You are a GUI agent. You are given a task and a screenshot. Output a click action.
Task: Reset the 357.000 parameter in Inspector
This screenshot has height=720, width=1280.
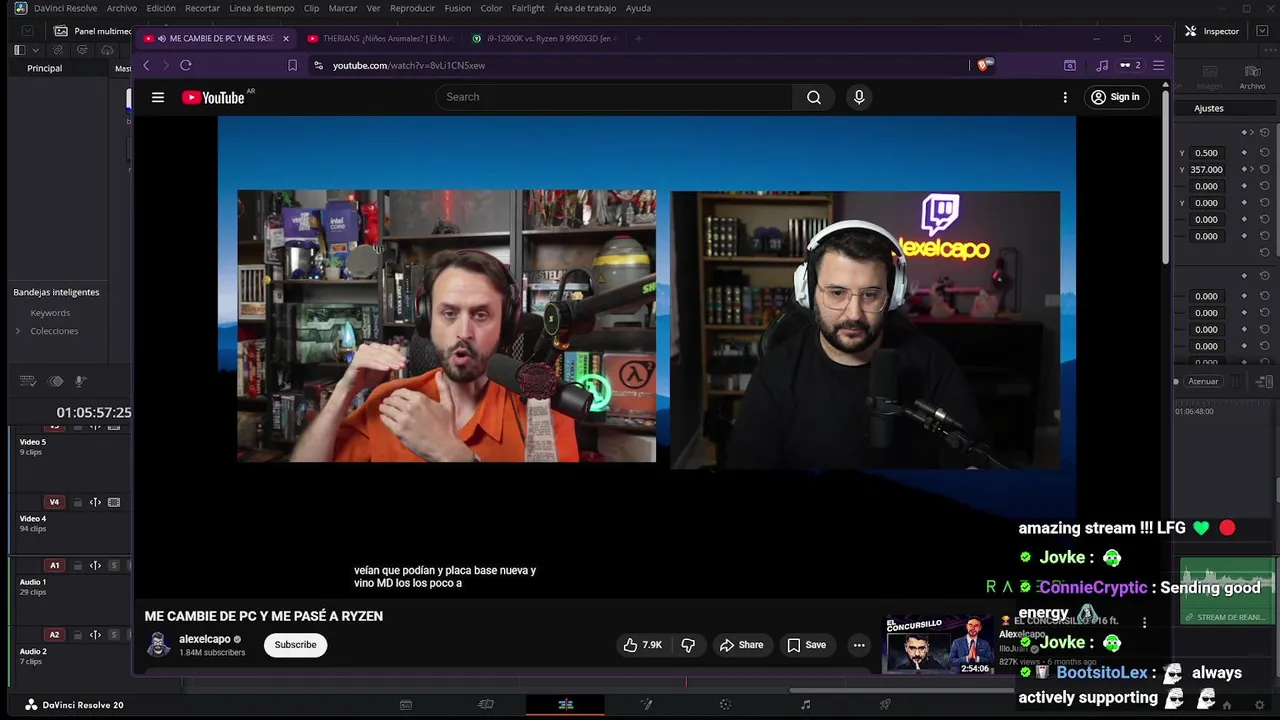coord(1265,169)
